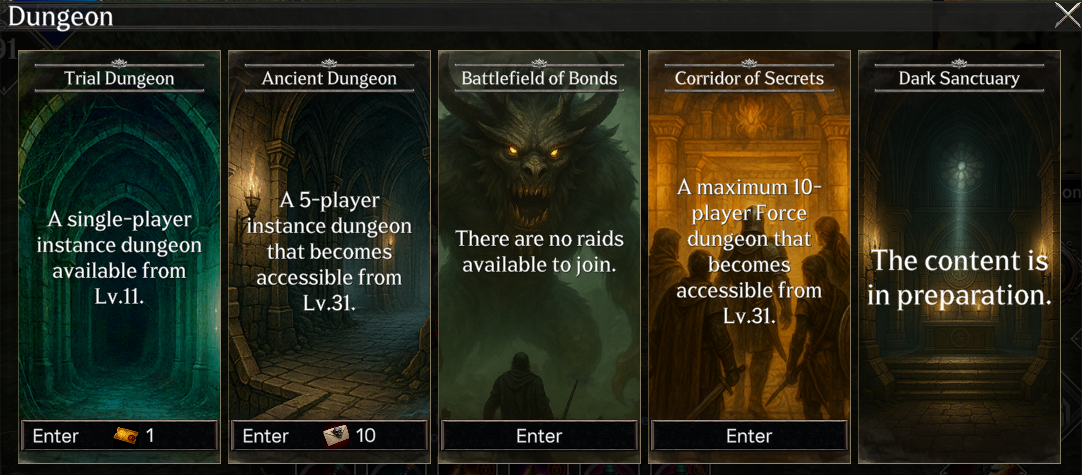Click the Dark Sanctuary card in preparation
The image size is (1082, 475).
pyautogui.click(x=958, y=256)
